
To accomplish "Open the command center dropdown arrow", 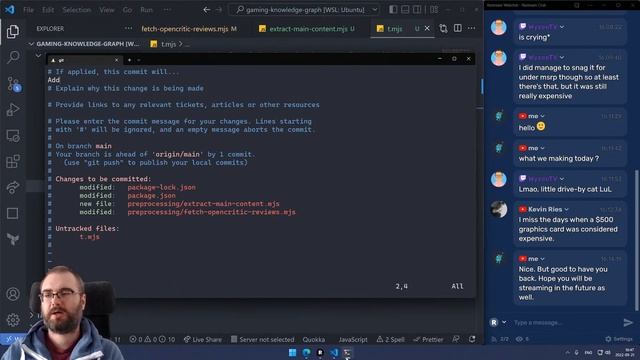I will click(374, 9).
